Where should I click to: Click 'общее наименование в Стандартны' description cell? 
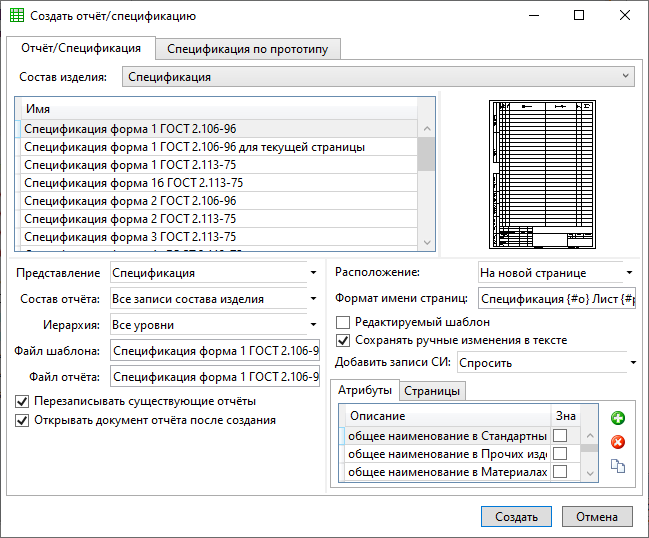coord(447,436)
